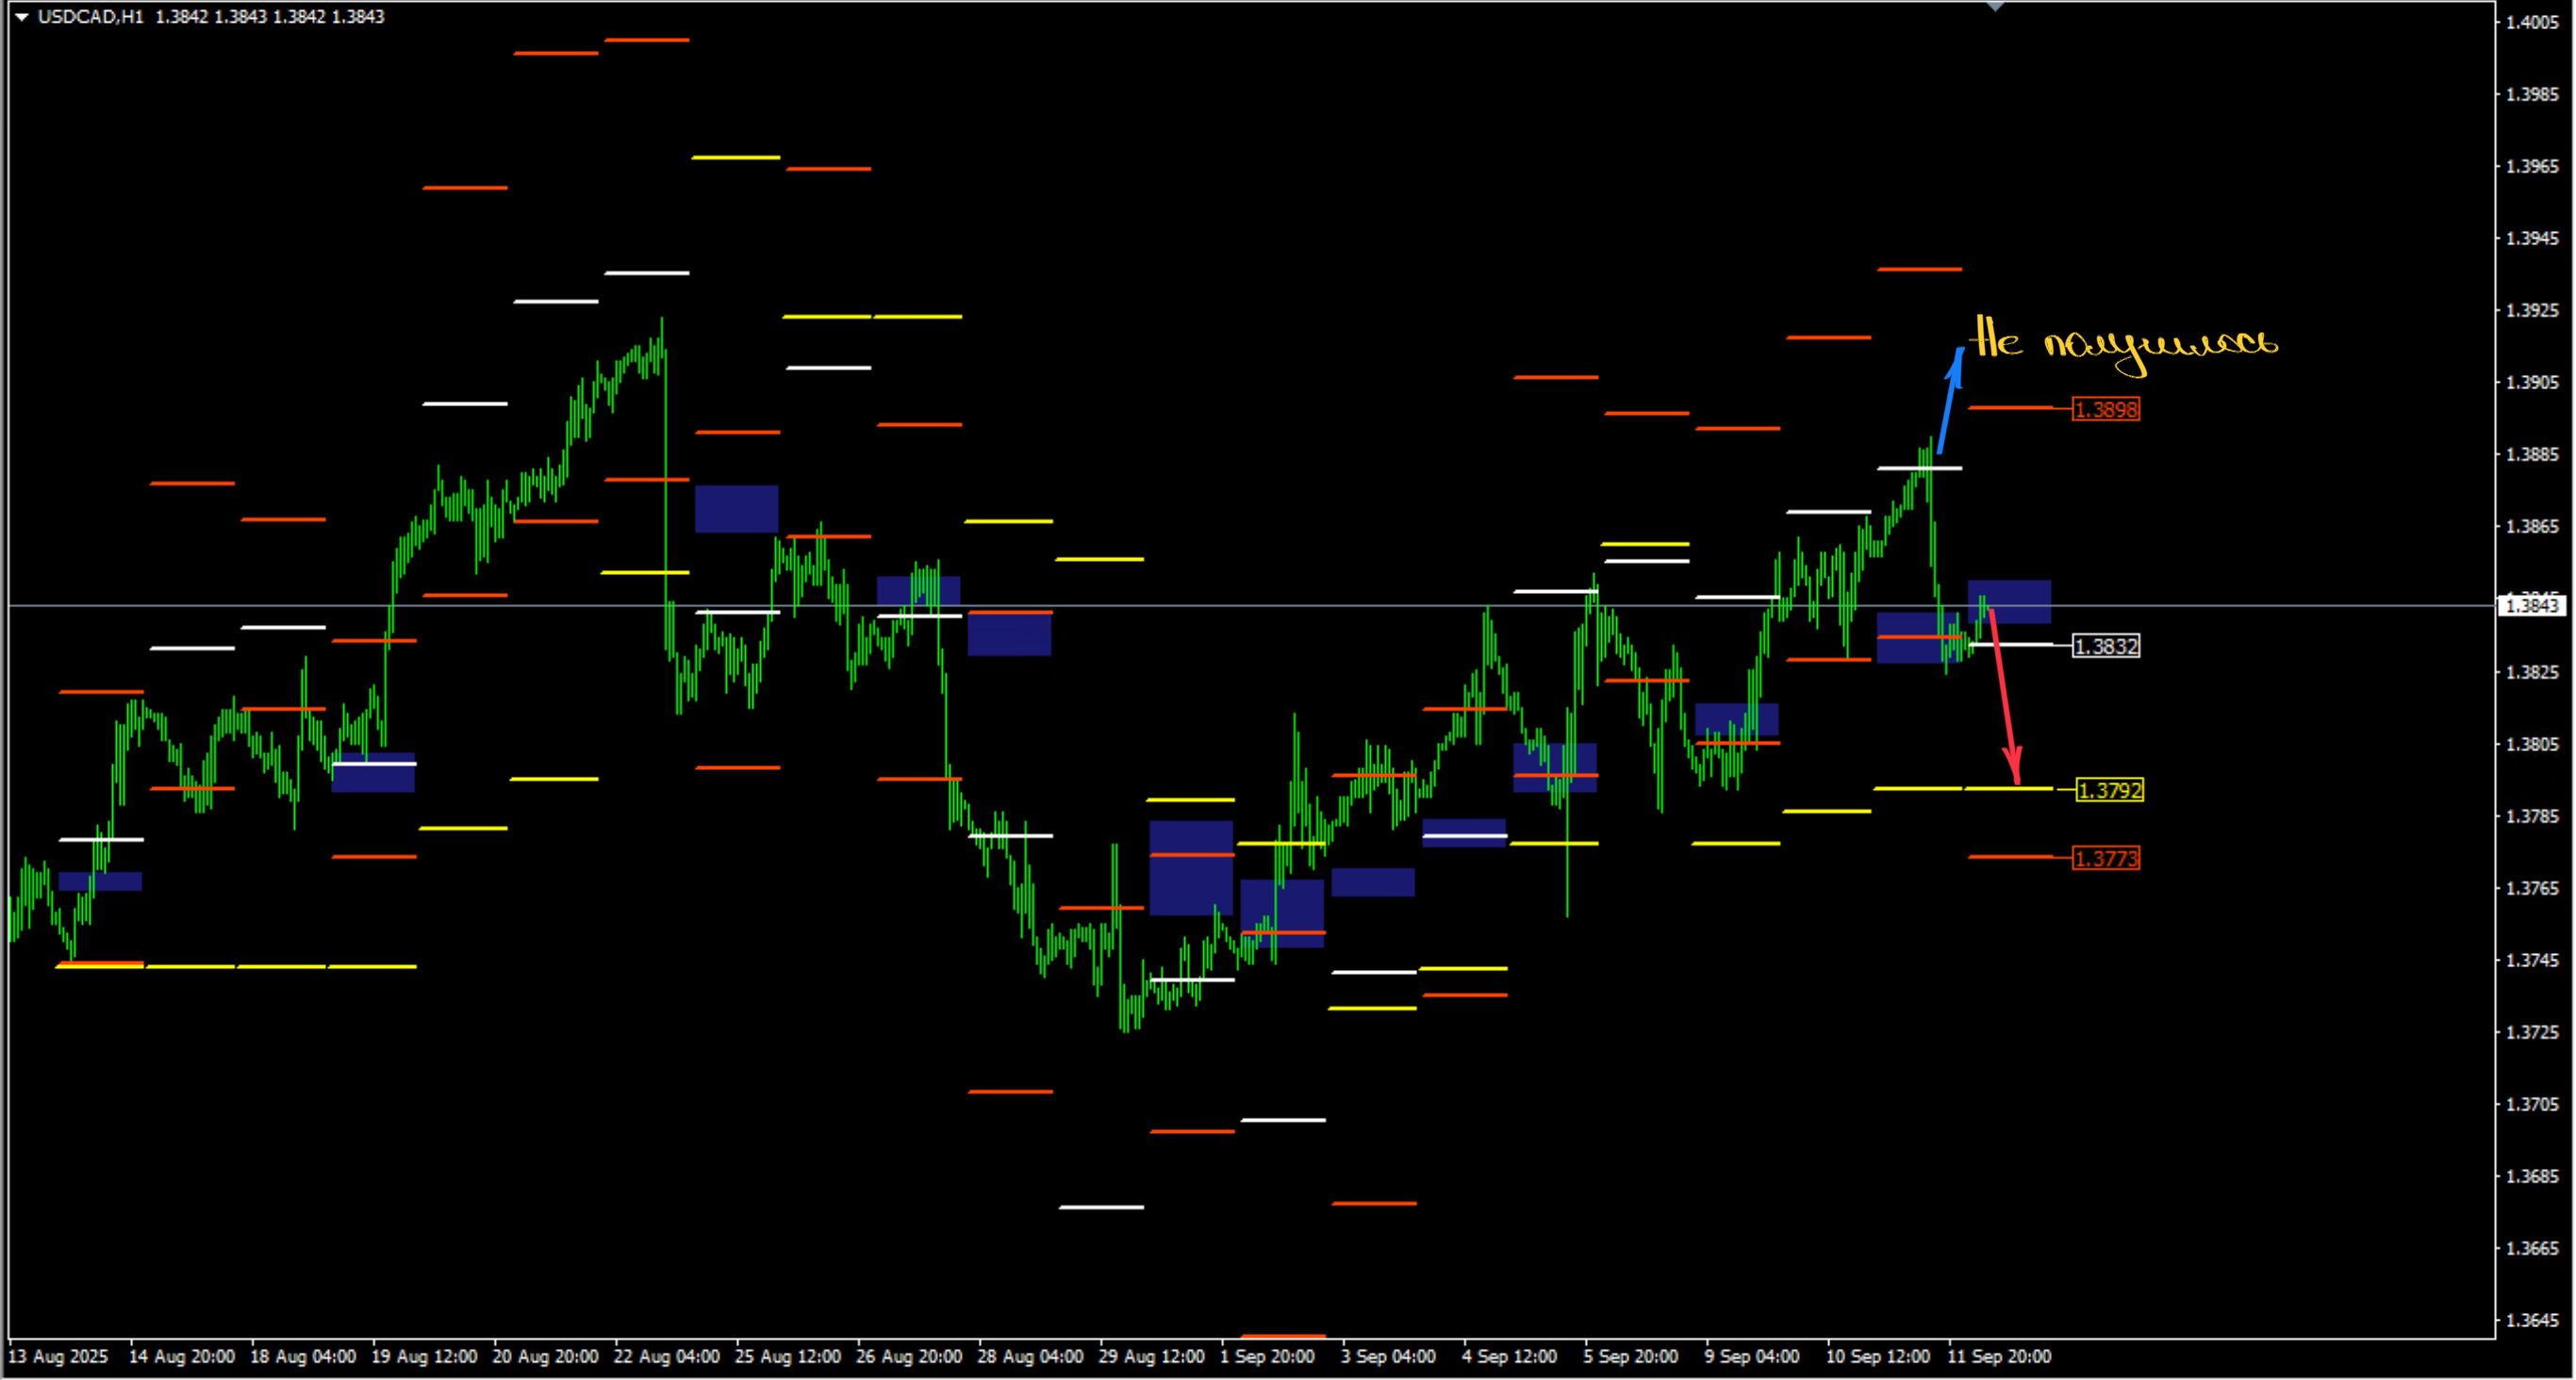Click the 11 Sep 20:00 time label
The height and width of the screenshot is (1380, 2576).
tap(1999, 1357)
